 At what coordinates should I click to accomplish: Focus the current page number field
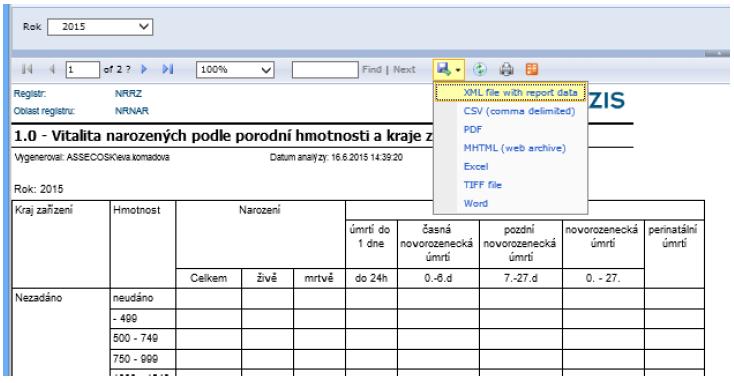82,70
